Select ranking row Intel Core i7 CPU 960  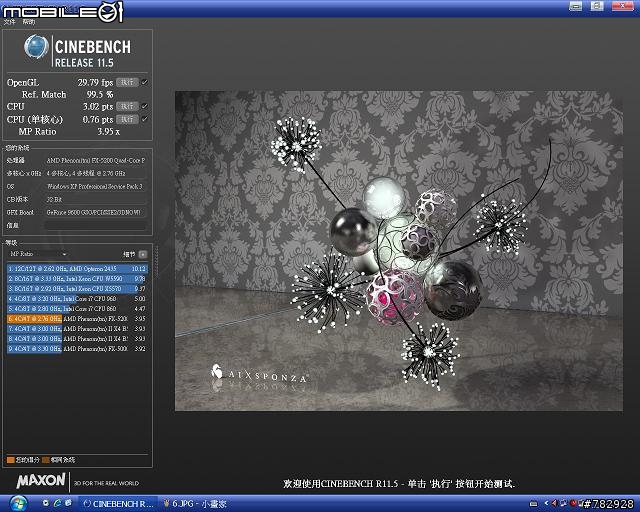click(77, 299)
